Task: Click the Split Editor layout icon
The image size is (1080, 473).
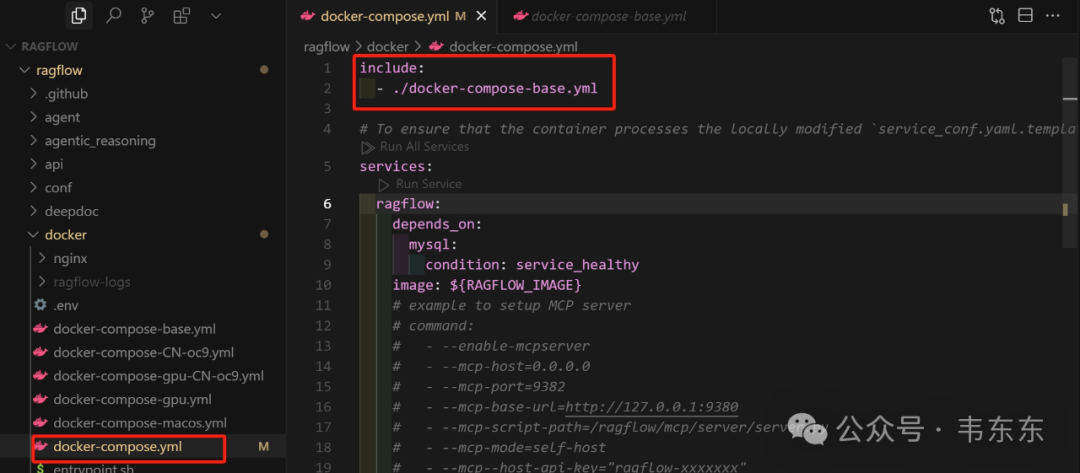Action: click(x=1025, y=16)
